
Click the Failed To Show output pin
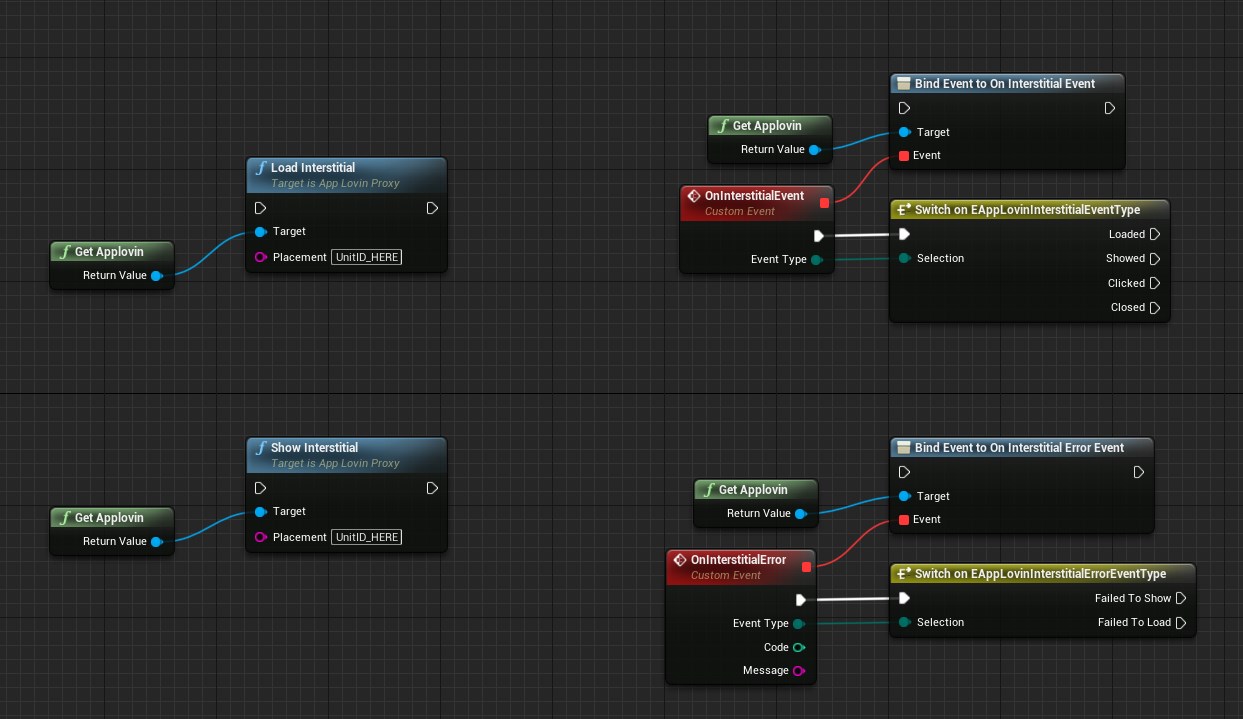pyautogui.click(x=1180, y=598)
